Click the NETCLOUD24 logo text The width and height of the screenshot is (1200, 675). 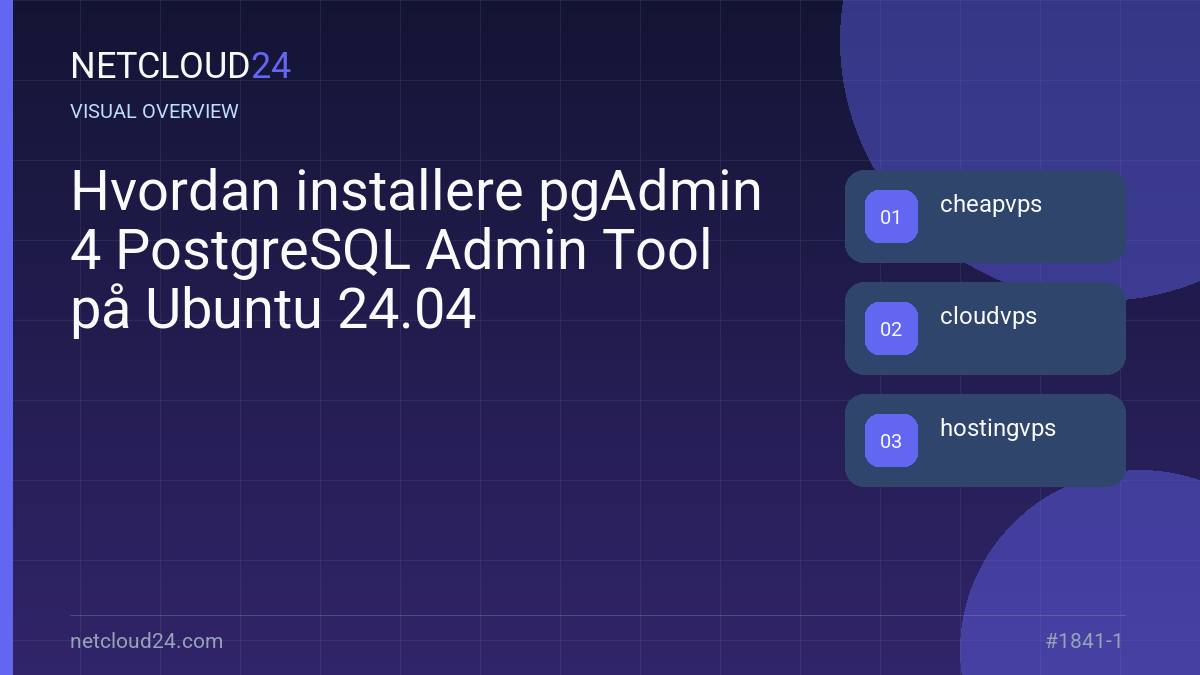181,66
